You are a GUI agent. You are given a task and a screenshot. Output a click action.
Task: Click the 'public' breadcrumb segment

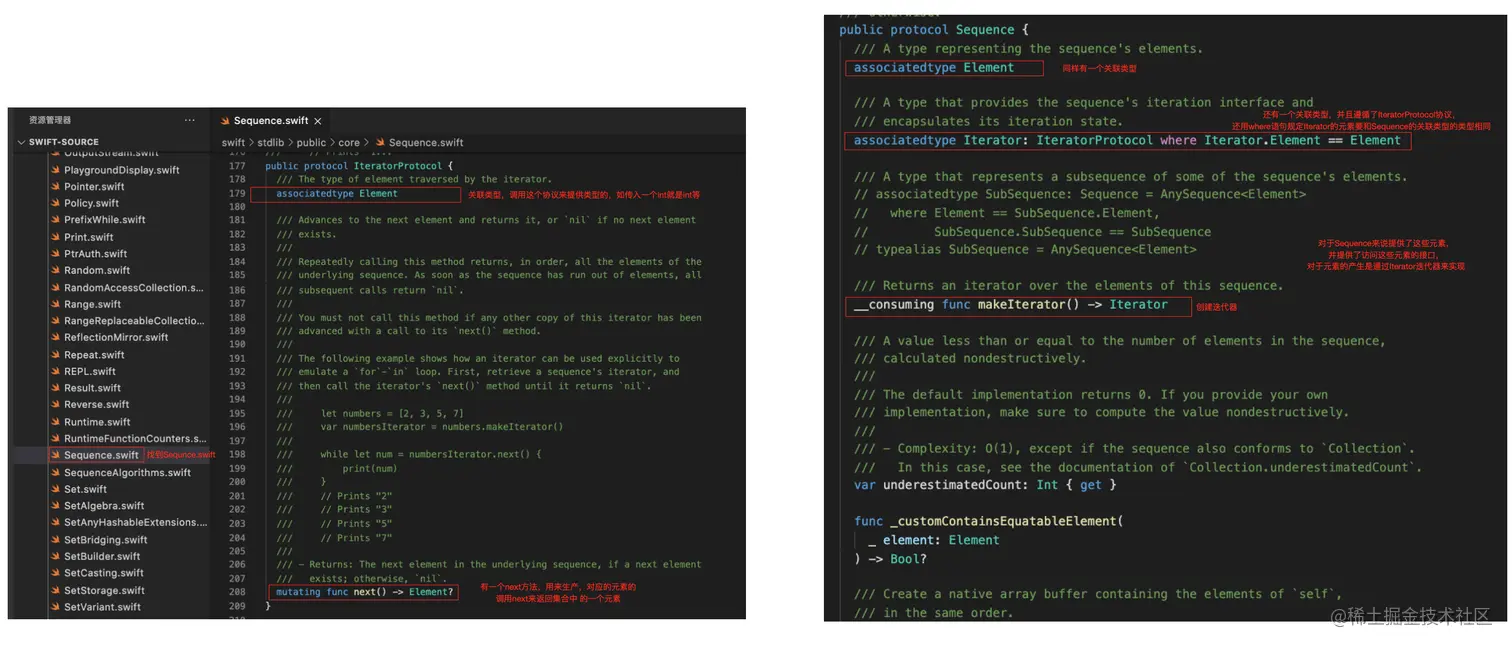(x=311, y=143)
